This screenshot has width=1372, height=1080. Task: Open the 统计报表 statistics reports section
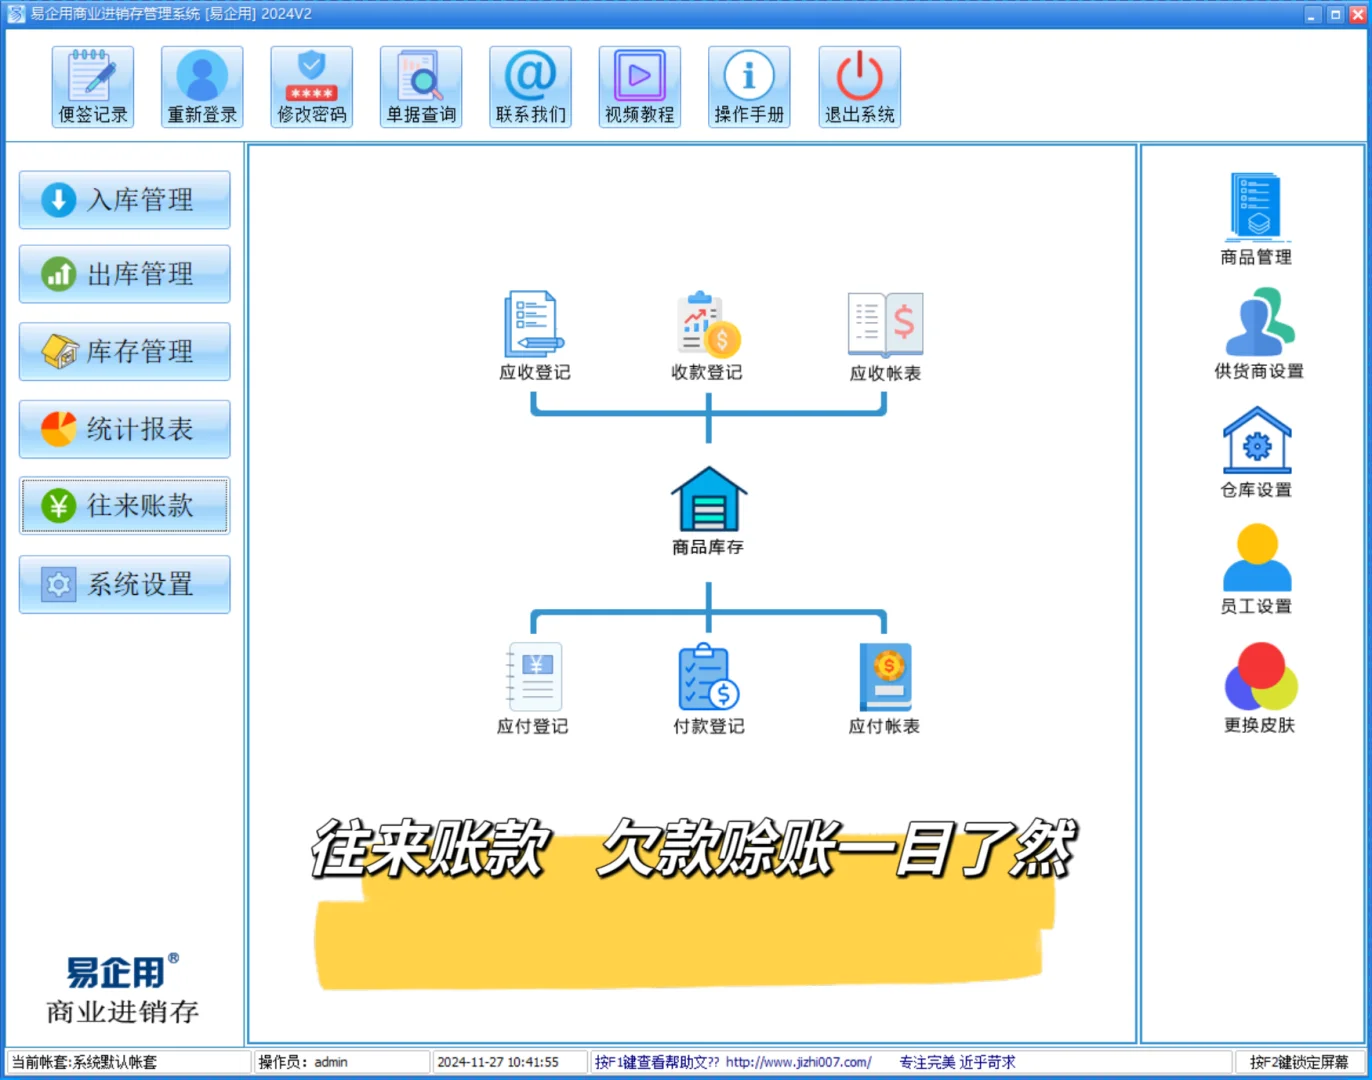coord(124,429)
